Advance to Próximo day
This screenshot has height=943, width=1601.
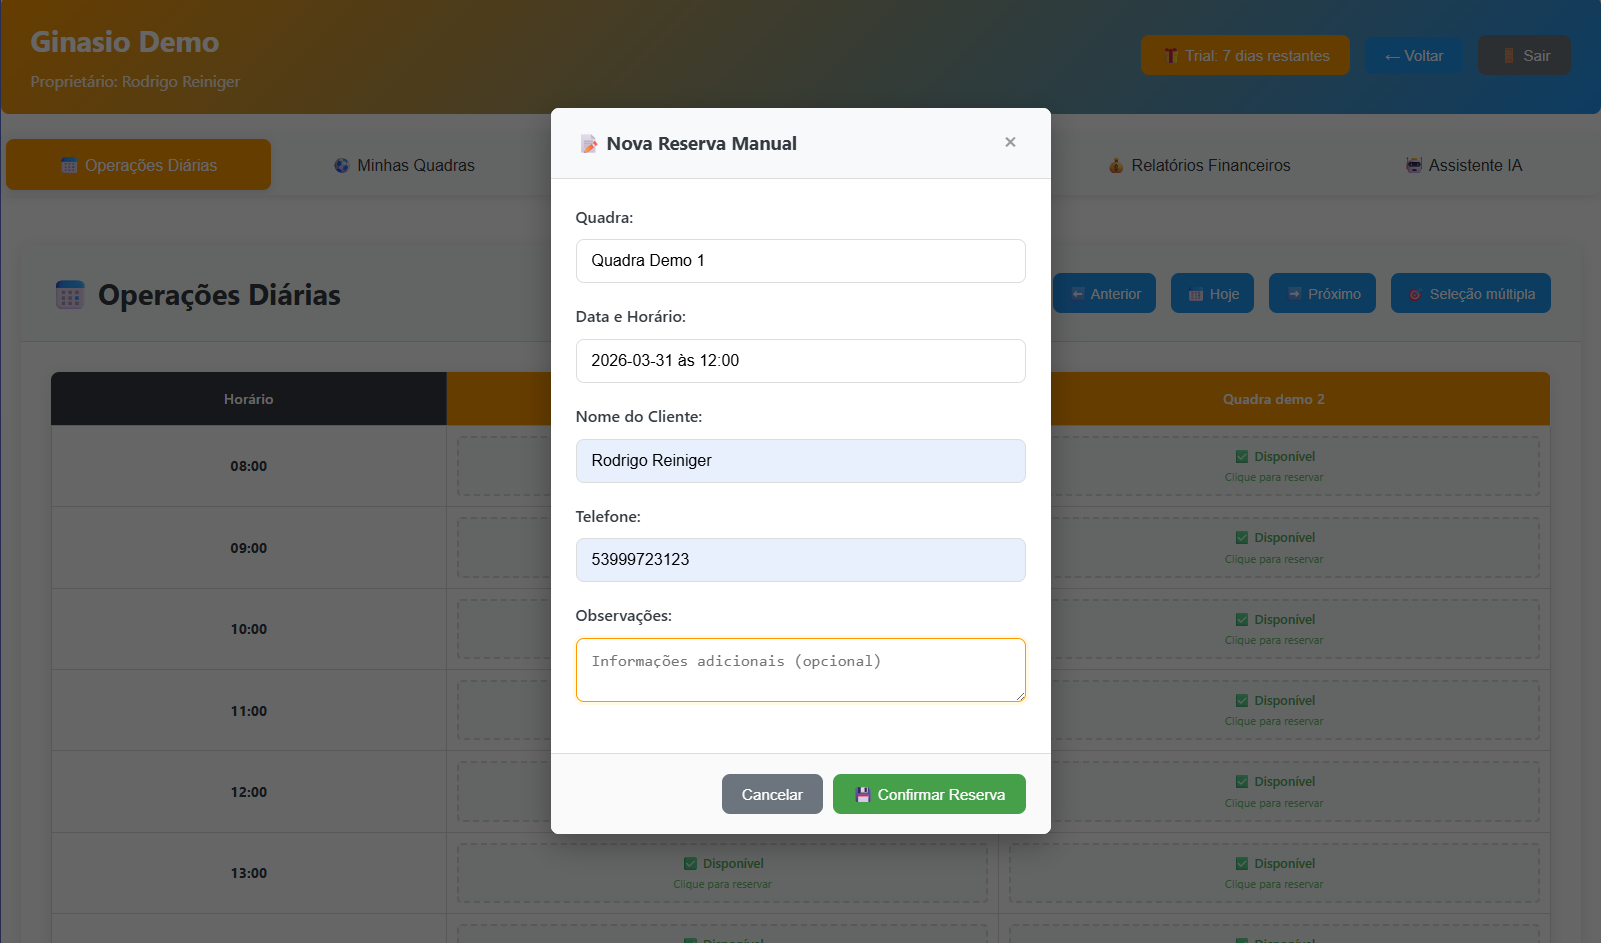1322,294
